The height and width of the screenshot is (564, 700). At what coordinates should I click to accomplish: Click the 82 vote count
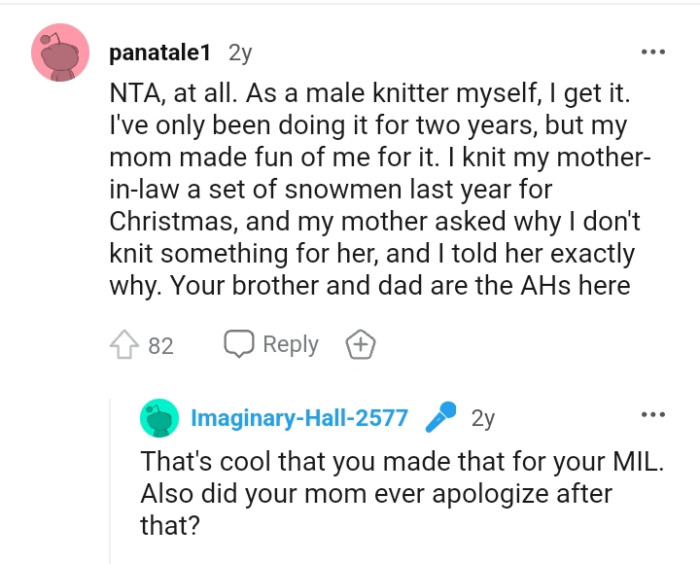click(160, 346)
